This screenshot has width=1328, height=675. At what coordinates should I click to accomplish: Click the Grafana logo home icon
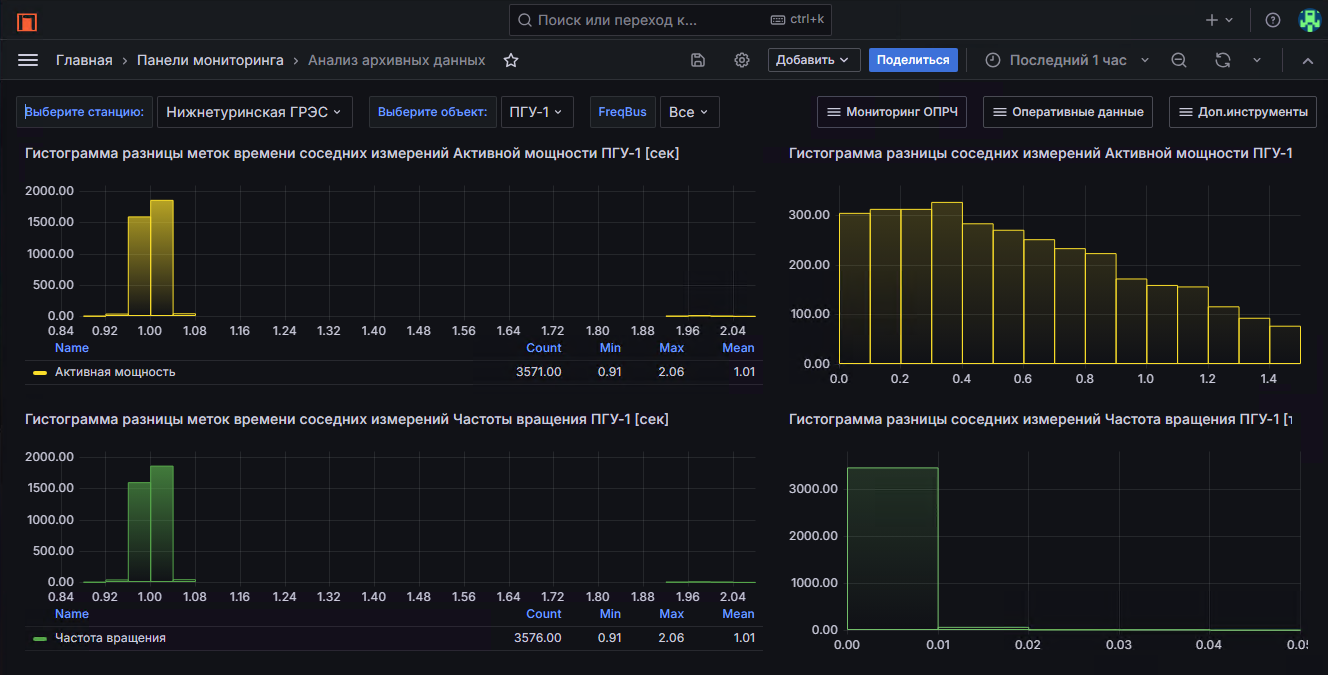coord(27,20)
